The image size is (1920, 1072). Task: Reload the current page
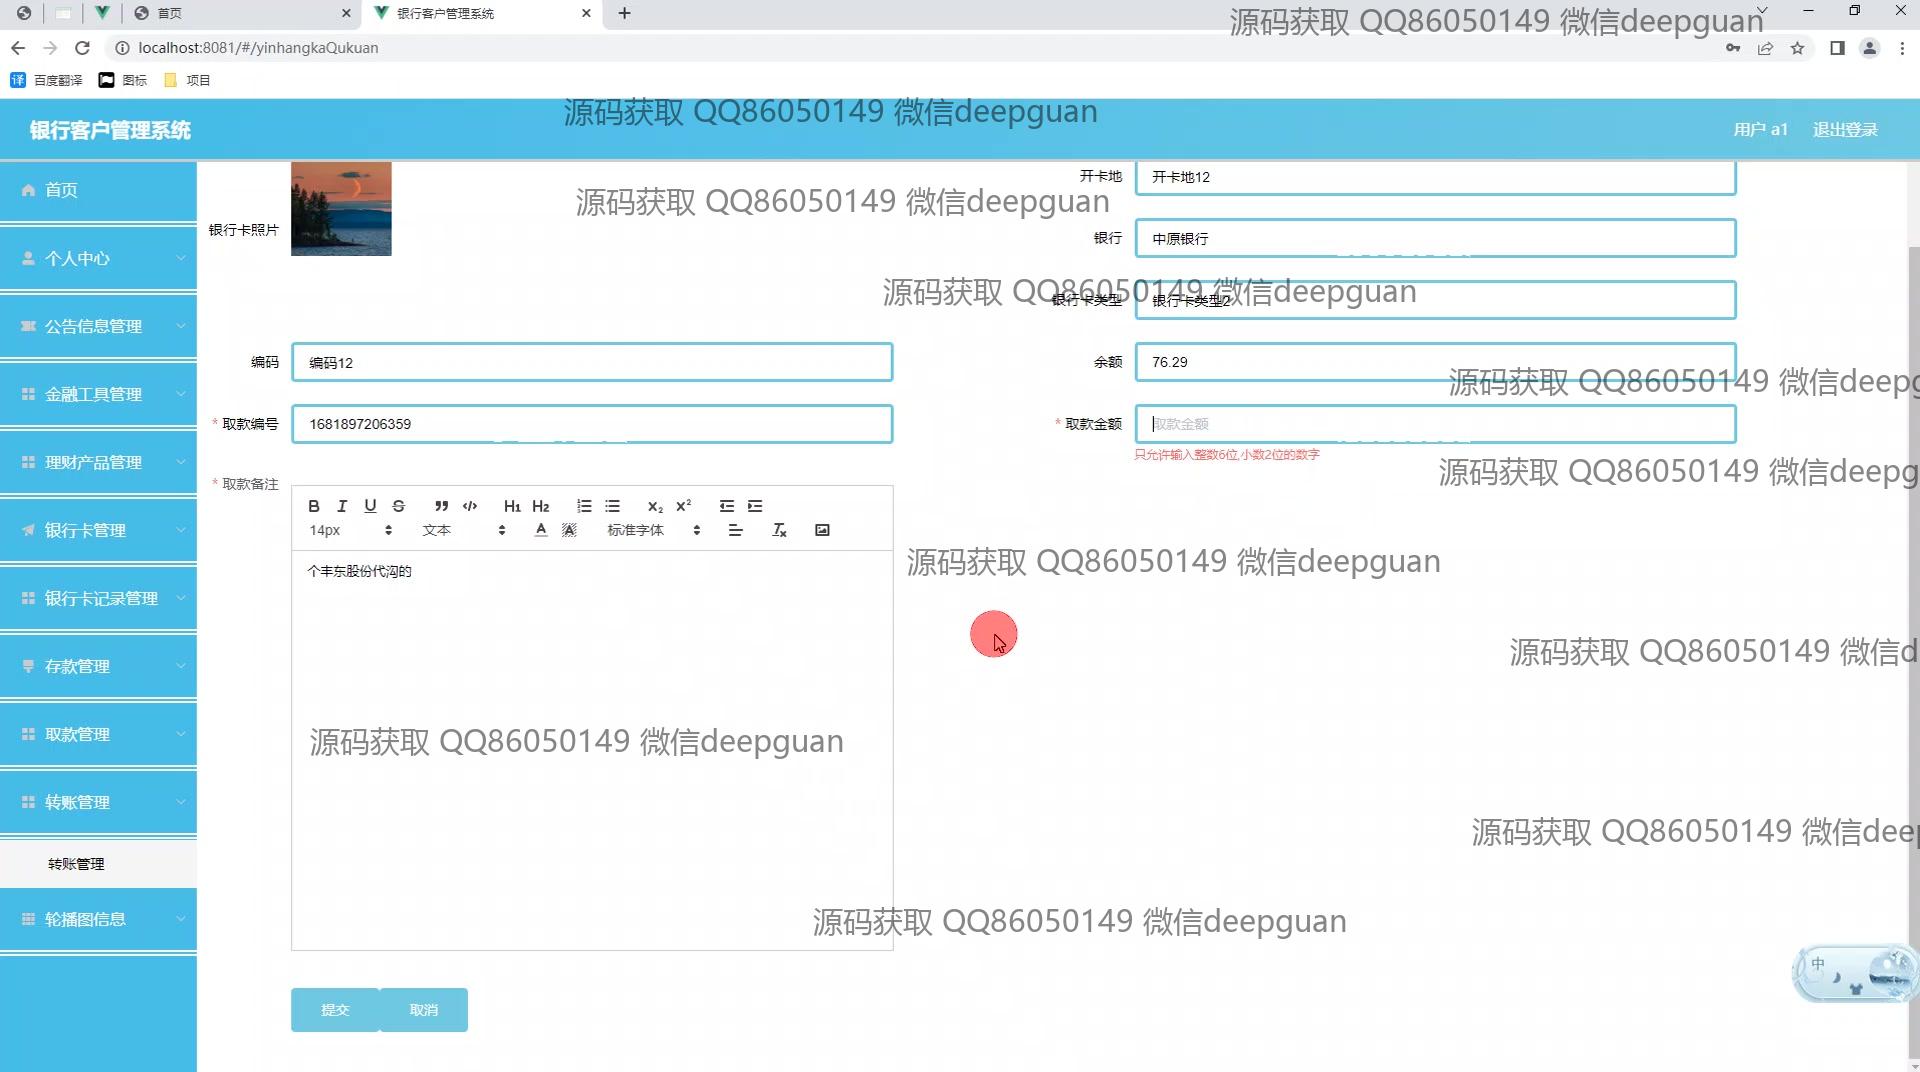coord(83,48)
